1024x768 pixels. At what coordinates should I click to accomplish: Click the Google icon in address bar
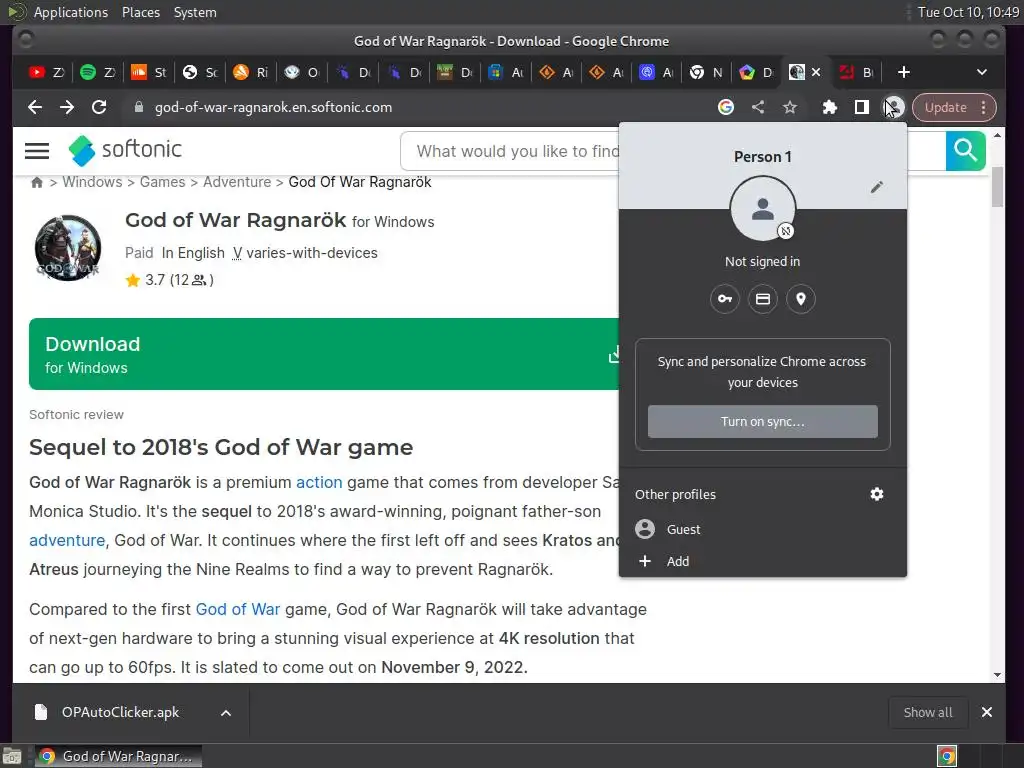[726, 107]
